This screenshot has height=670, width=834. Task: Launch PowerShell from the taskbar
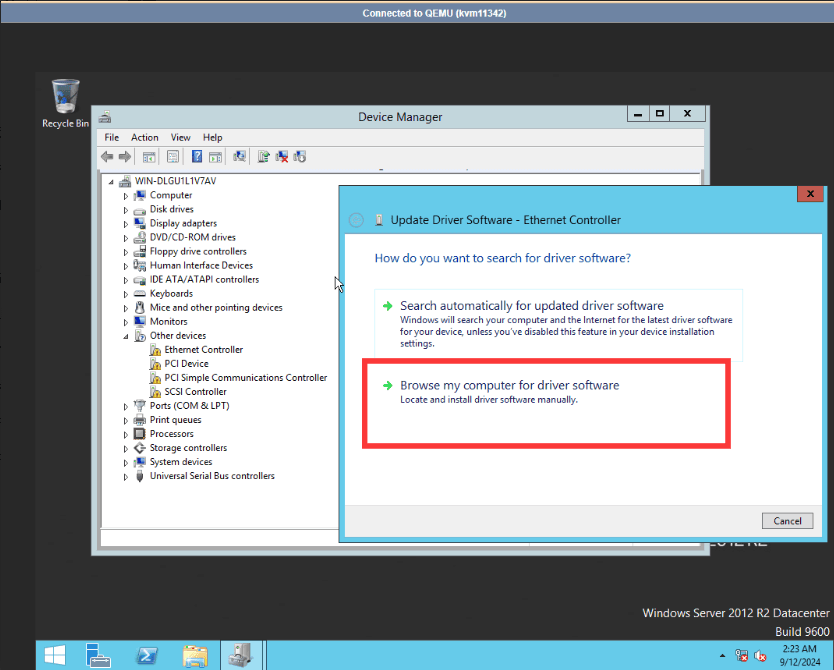[147, 655]
